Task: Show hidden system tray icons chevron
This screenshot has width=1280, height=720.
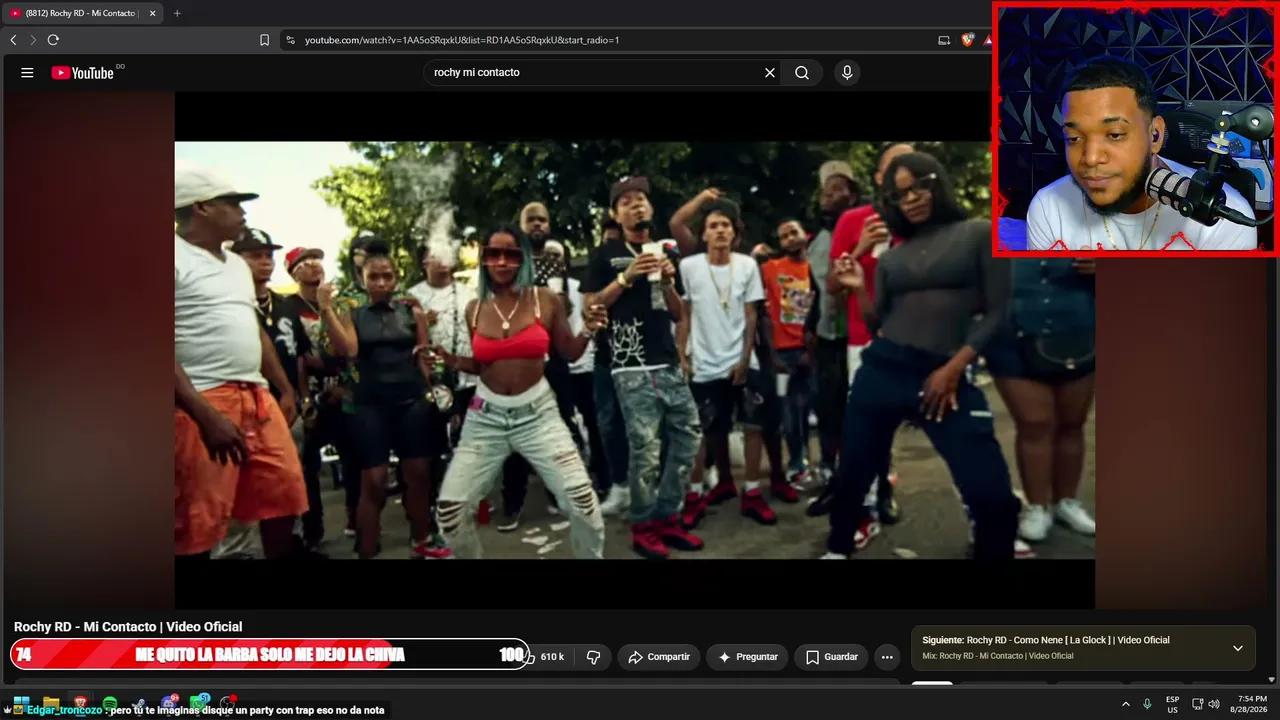Action: click(1126, 704)
